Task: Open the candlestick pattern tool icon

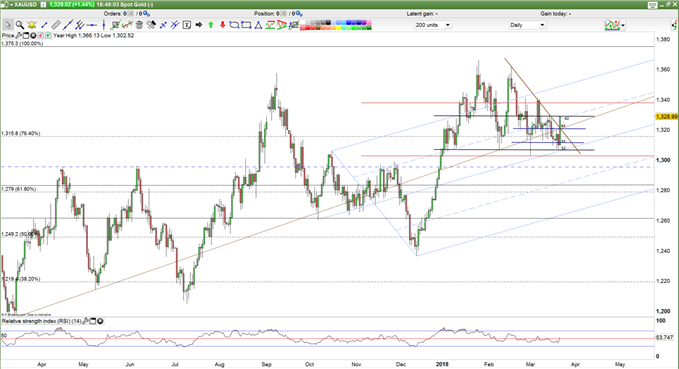Action: pos(127,25)
